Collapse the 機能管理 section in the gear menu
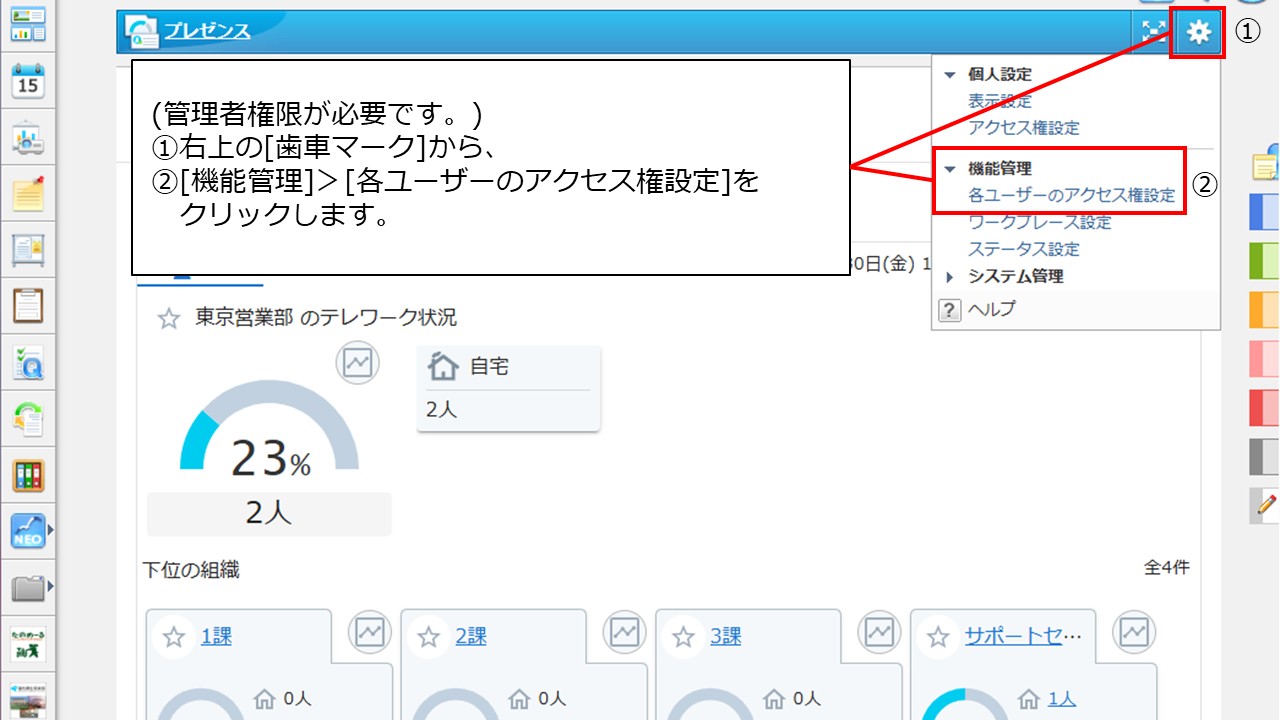1280x720 pixels. [x=948, y=168]
